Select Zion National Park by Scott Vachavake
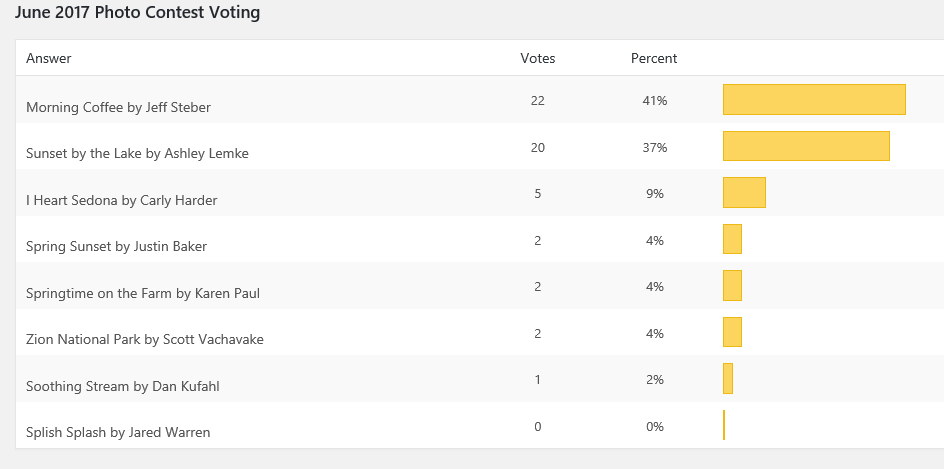This screenshot has height=469, width=944. click(145, 340)
